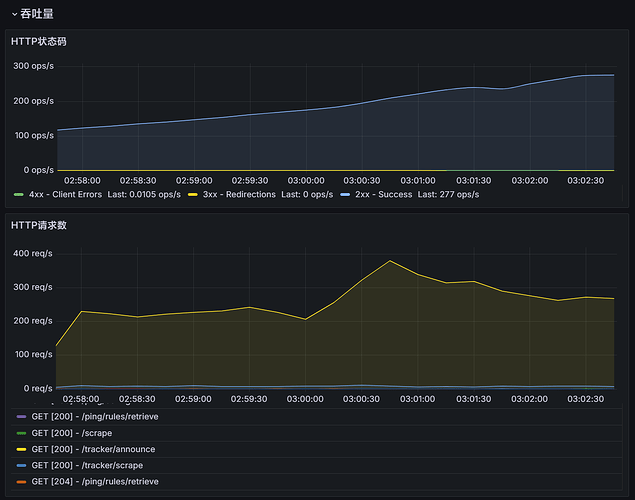Select GET [200] - /ping/rules/retrieve legend label
The width and height of the screenshot is (635, 500).
pos(94,416)
